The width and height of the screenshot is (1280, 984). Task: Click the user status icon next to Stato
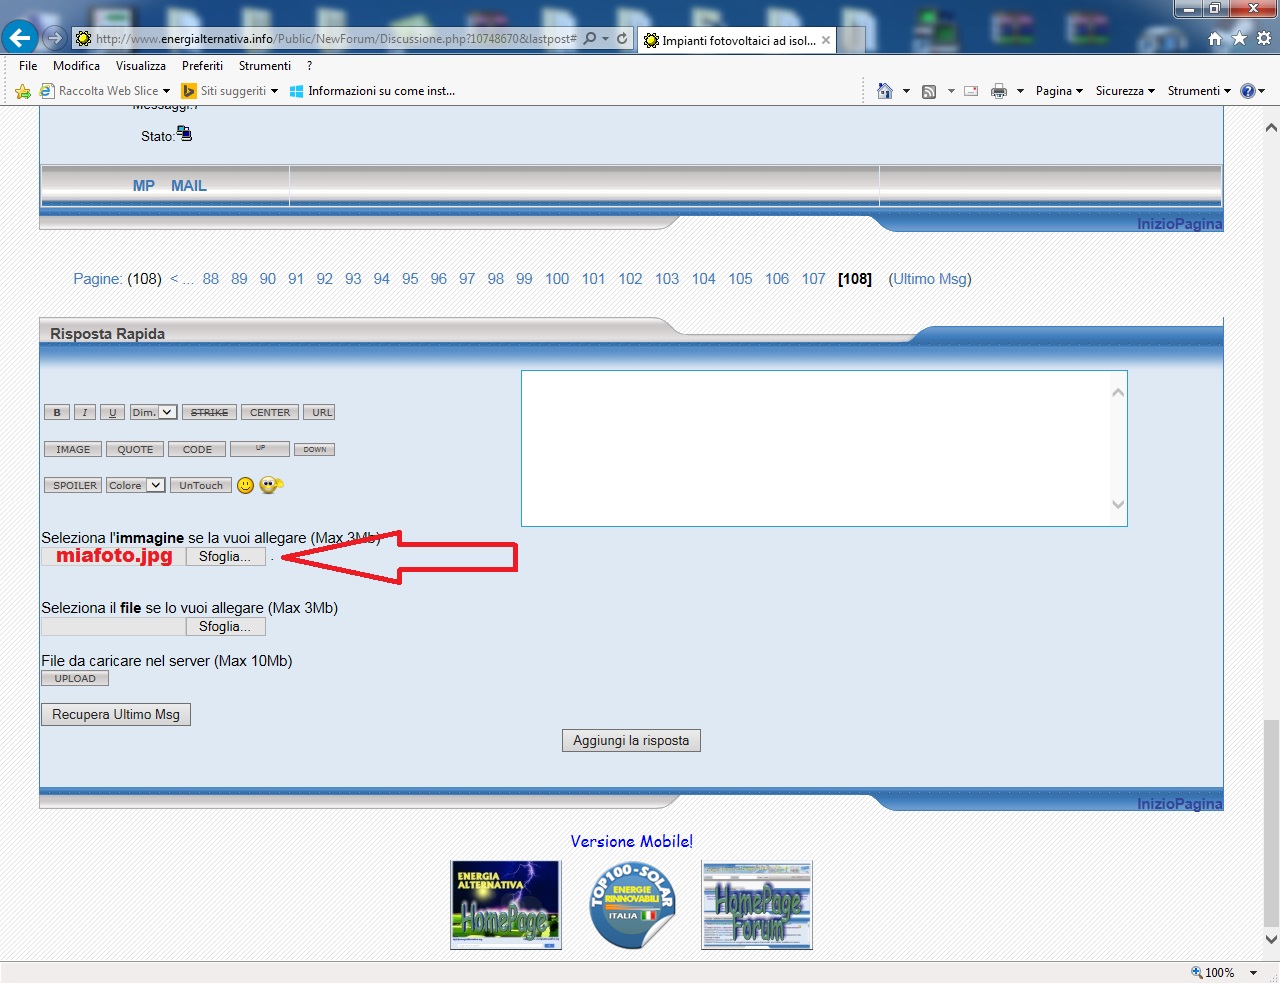[x=184, y=133]
